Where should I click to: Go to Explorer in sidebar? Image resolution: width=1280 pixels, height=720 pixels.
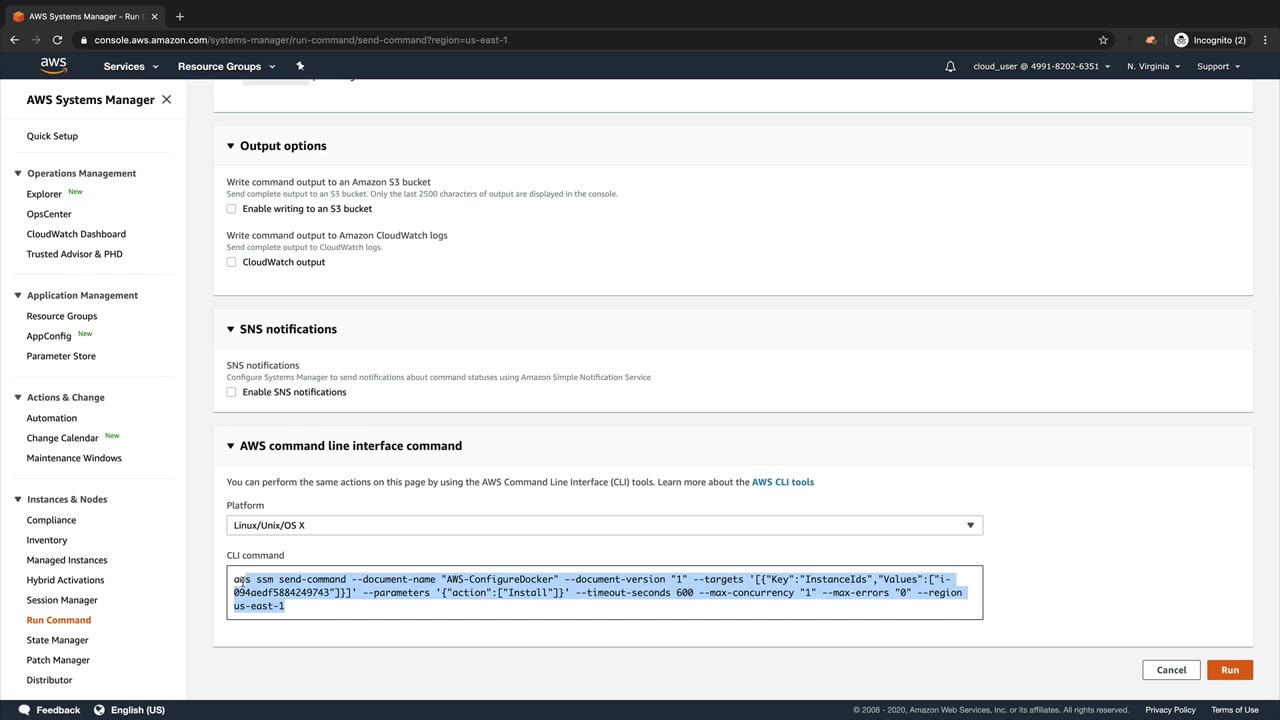click(44, 194)
